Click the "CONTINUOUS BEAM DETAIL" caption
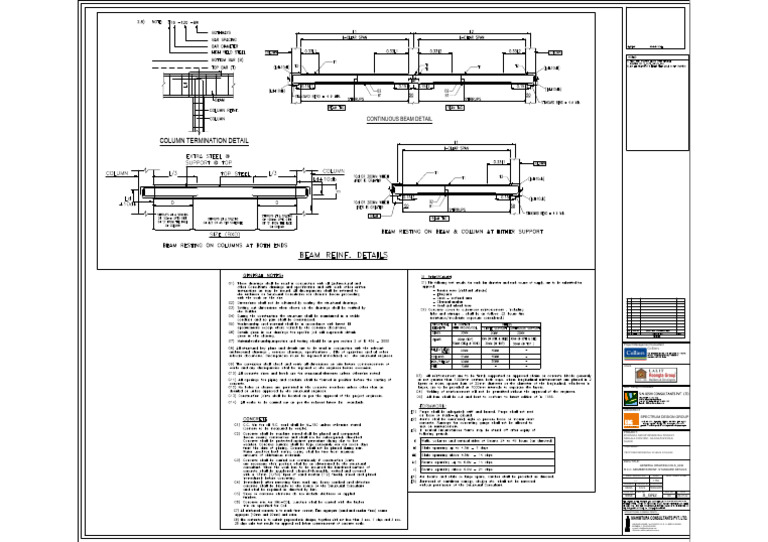Viewport: 768px width, 542px height. point(399,119)
